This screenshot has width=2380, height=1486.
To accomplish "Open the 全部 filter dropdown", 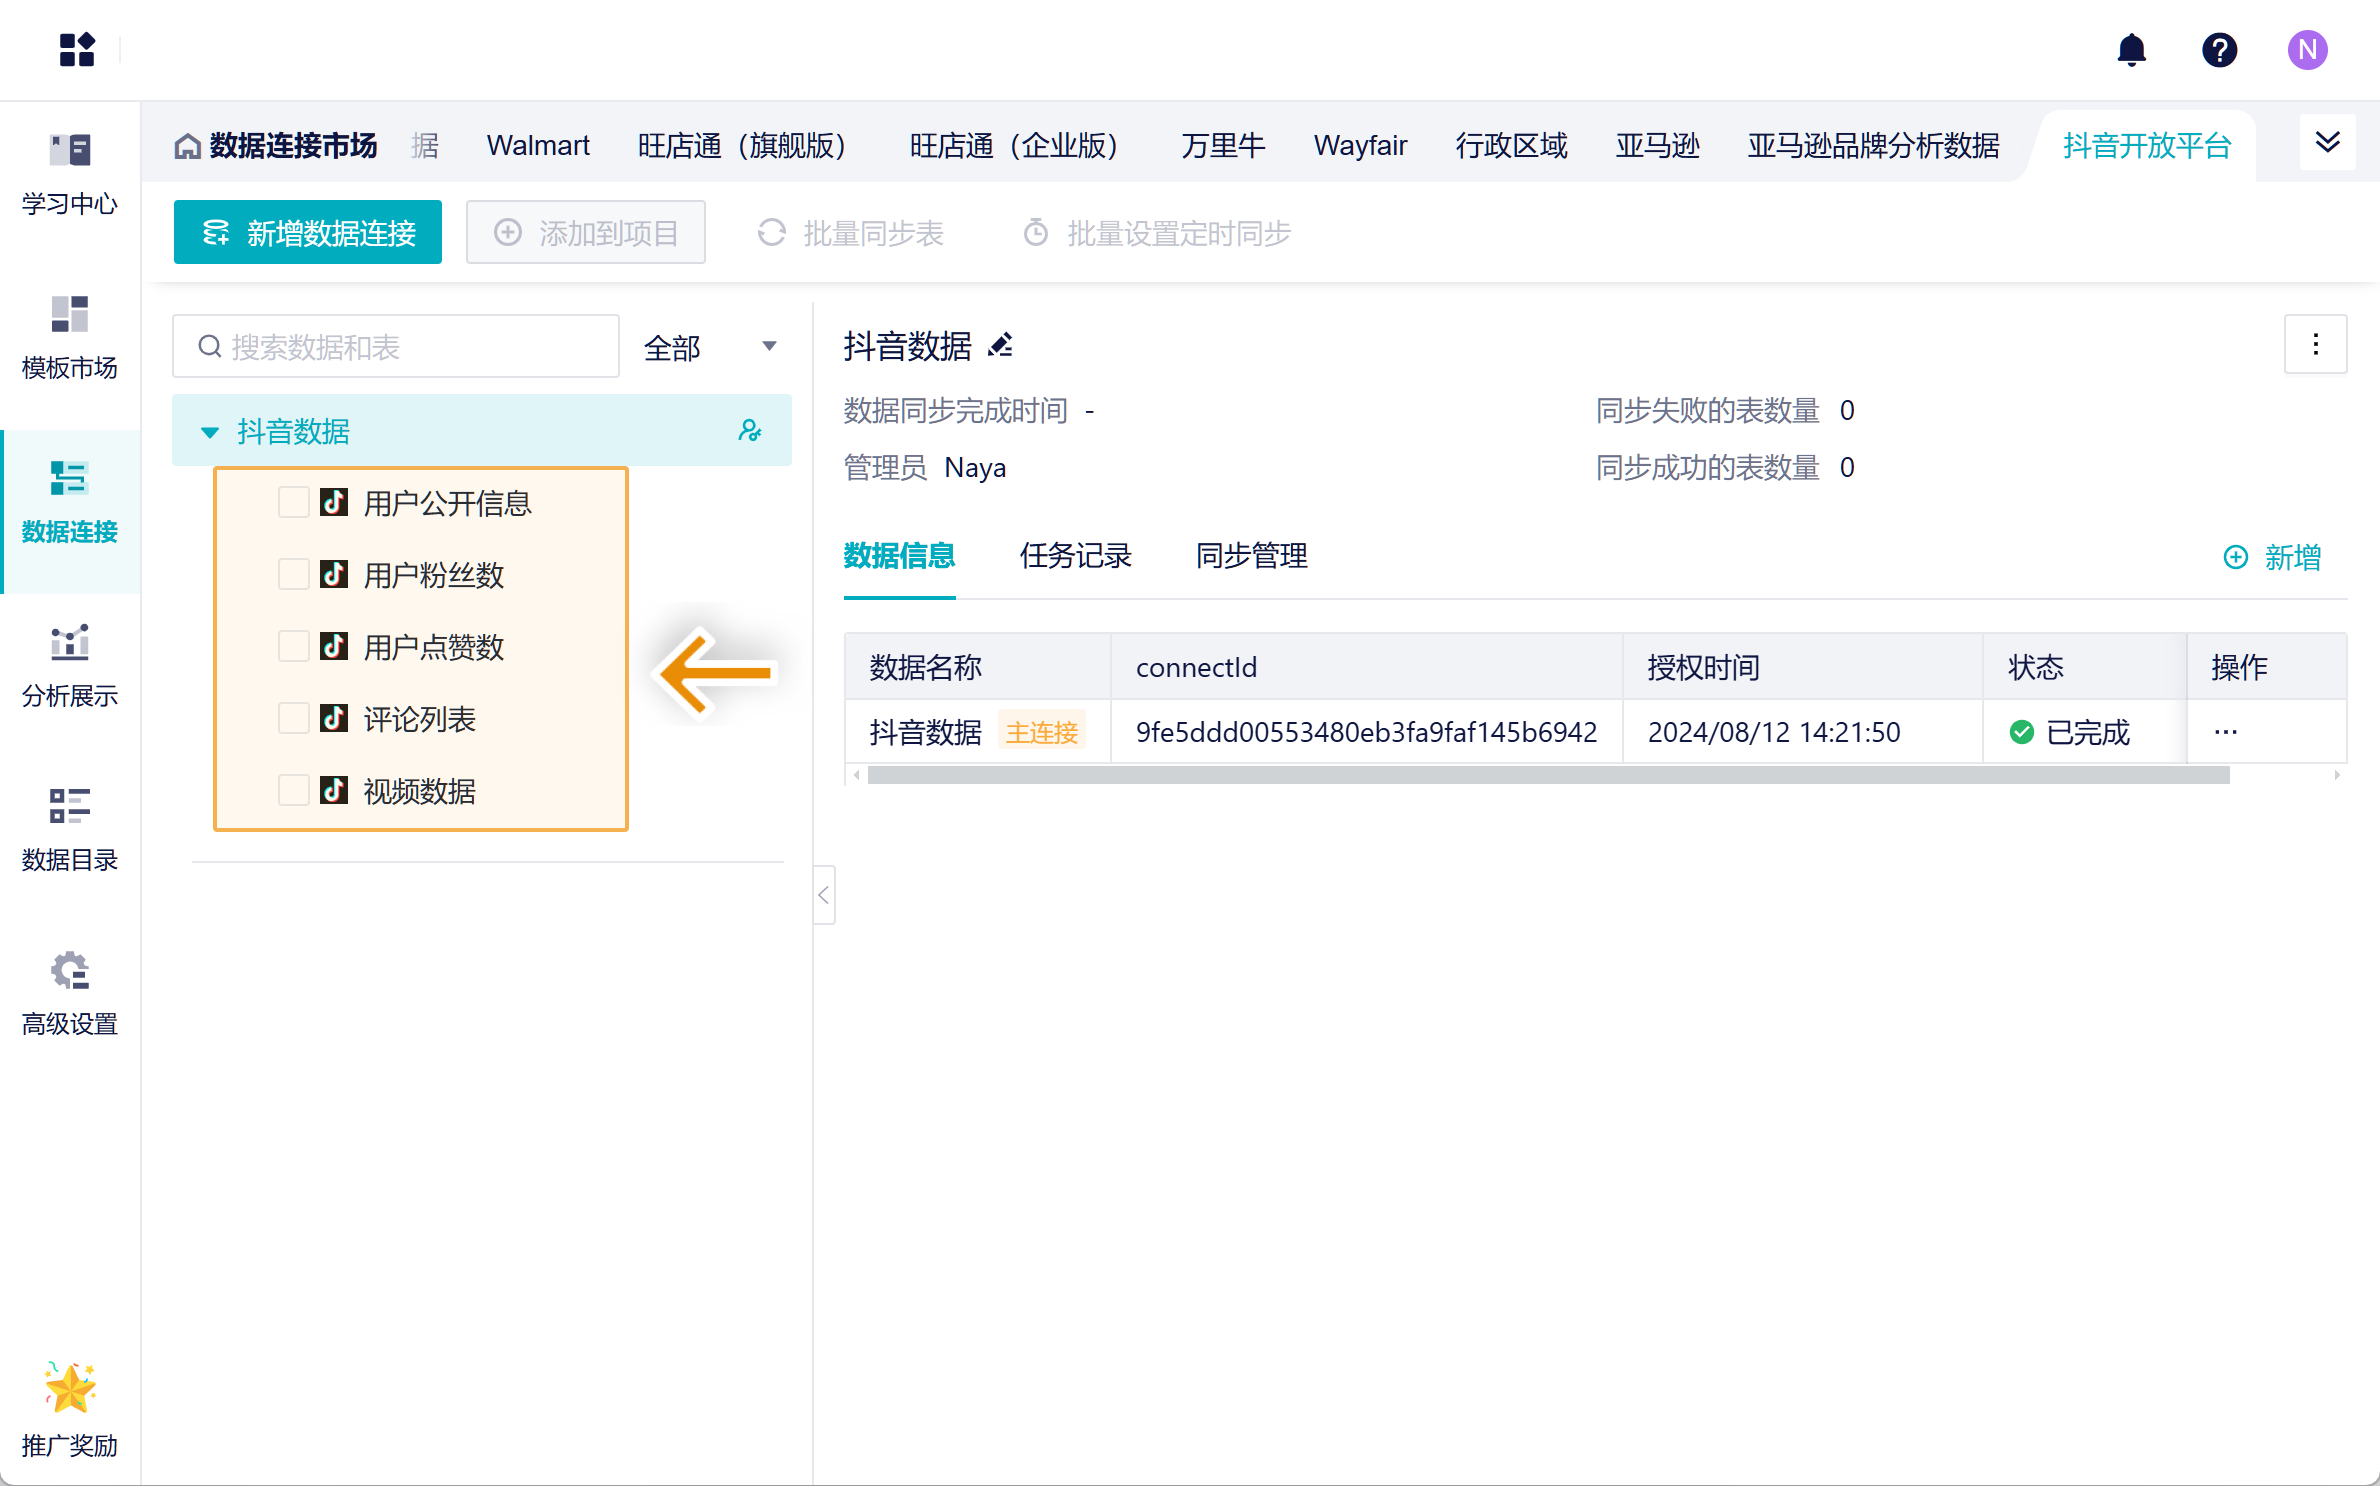I will [x=709, y=347].
